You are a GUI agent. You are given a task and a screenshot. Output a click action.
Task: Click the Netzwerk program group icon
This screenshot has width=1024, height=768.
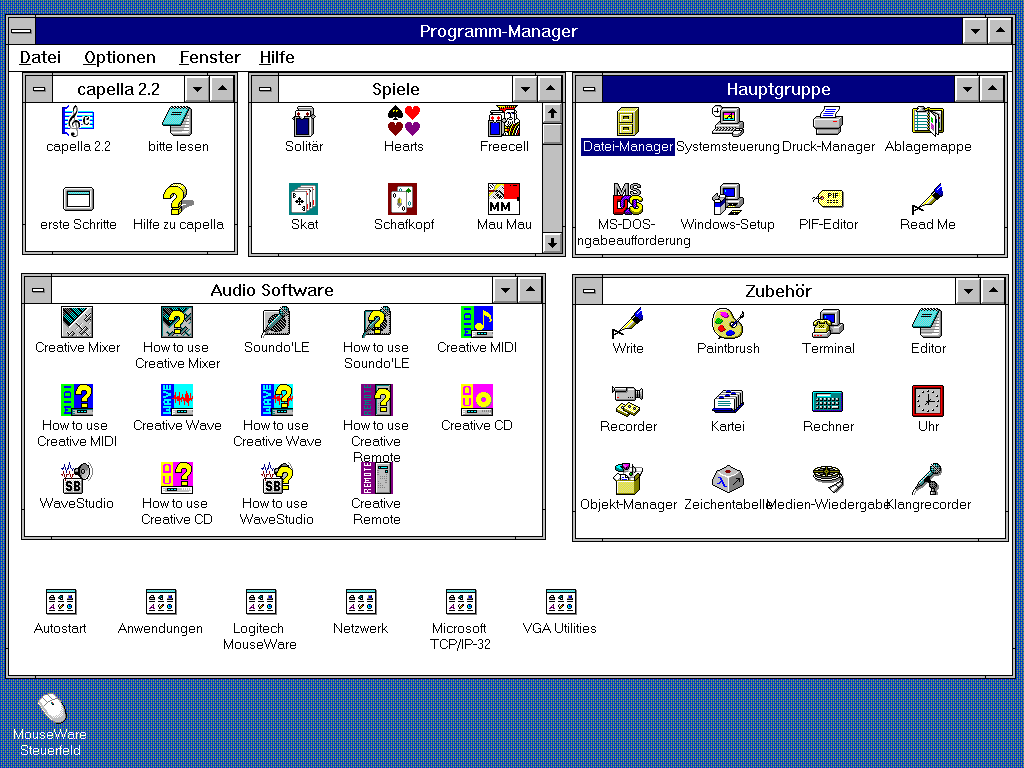[361, 602]
